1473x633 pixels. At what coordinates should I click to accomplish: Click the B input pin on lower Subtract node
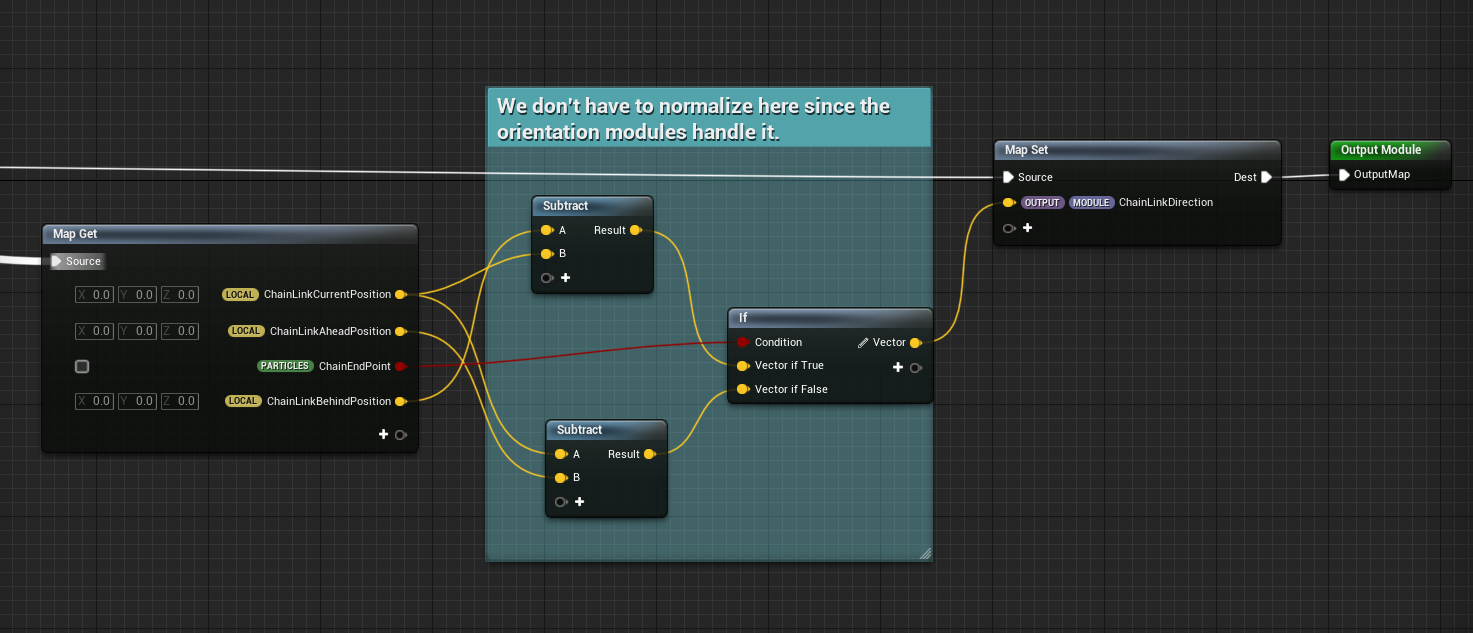562,477
